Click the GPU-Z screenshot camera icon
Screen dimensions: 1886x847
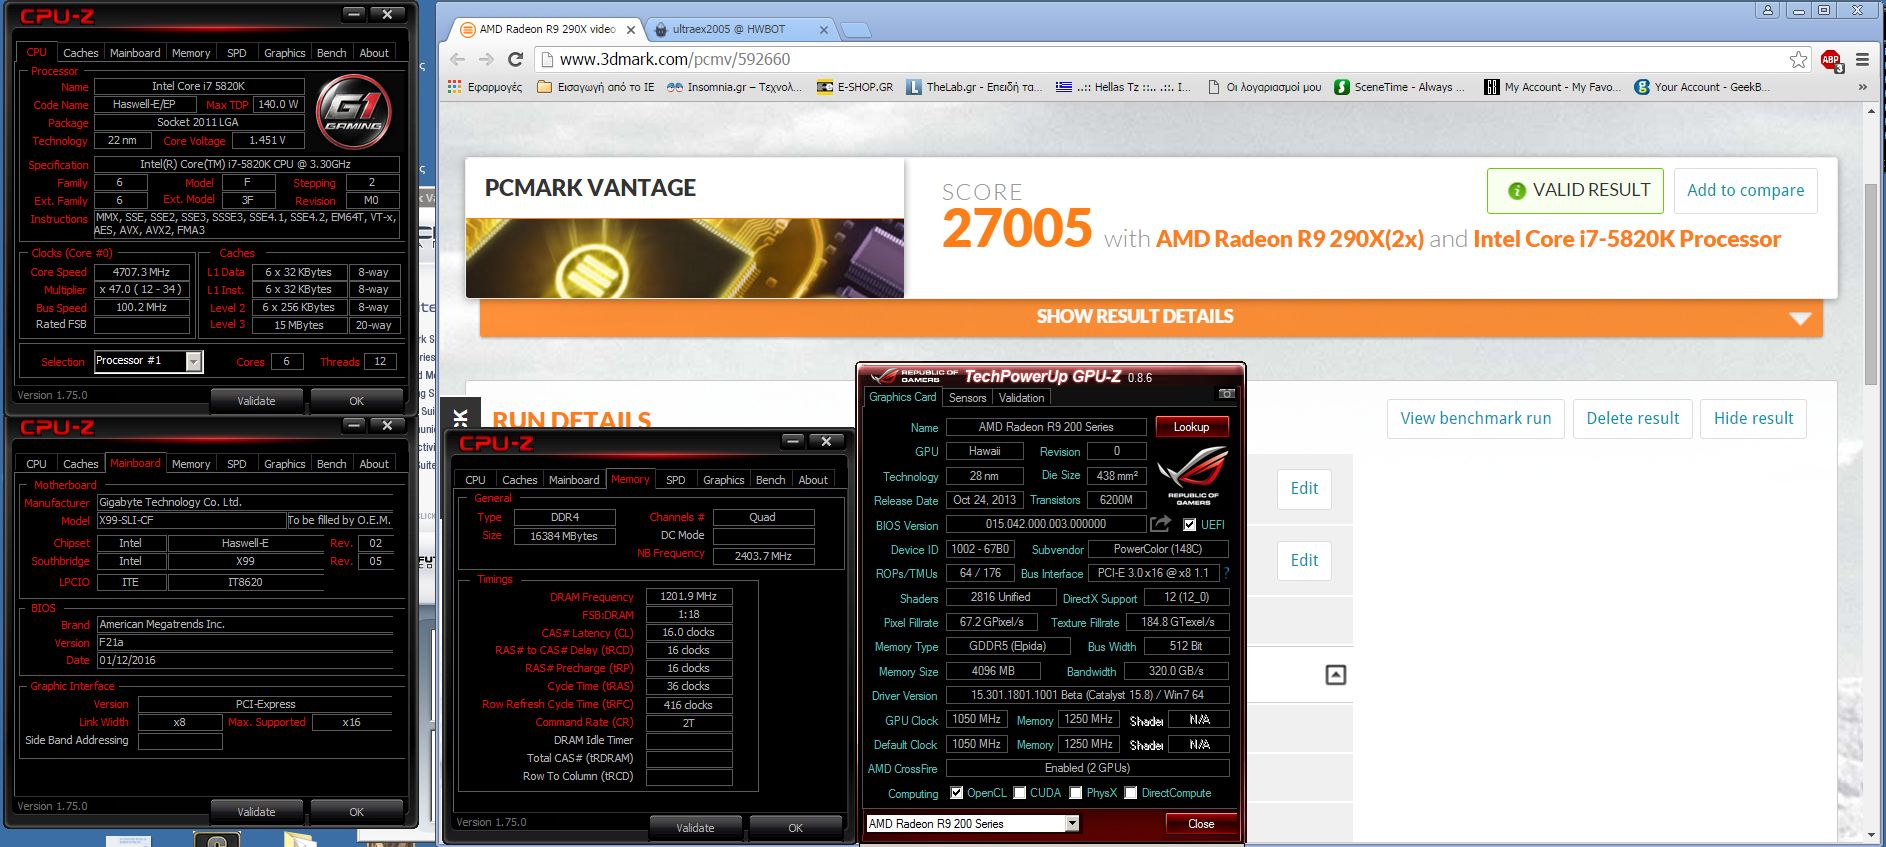click(1227, 394)
